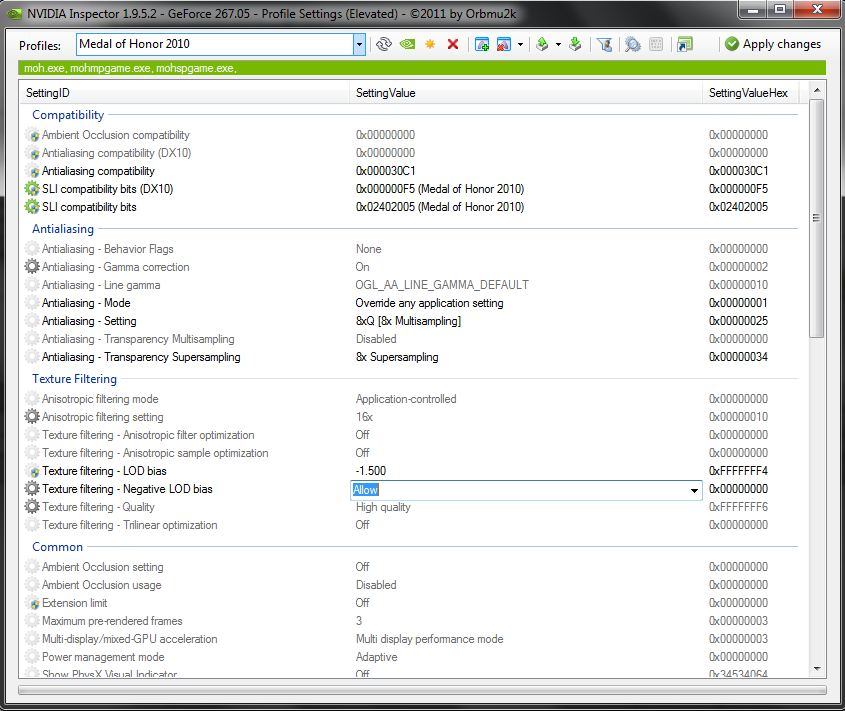Click the gear icon beside Antialiasing - Gamma correction
The height and width of the screenshot is (711, 845).
pyautogui.click(x=32, y=266)
